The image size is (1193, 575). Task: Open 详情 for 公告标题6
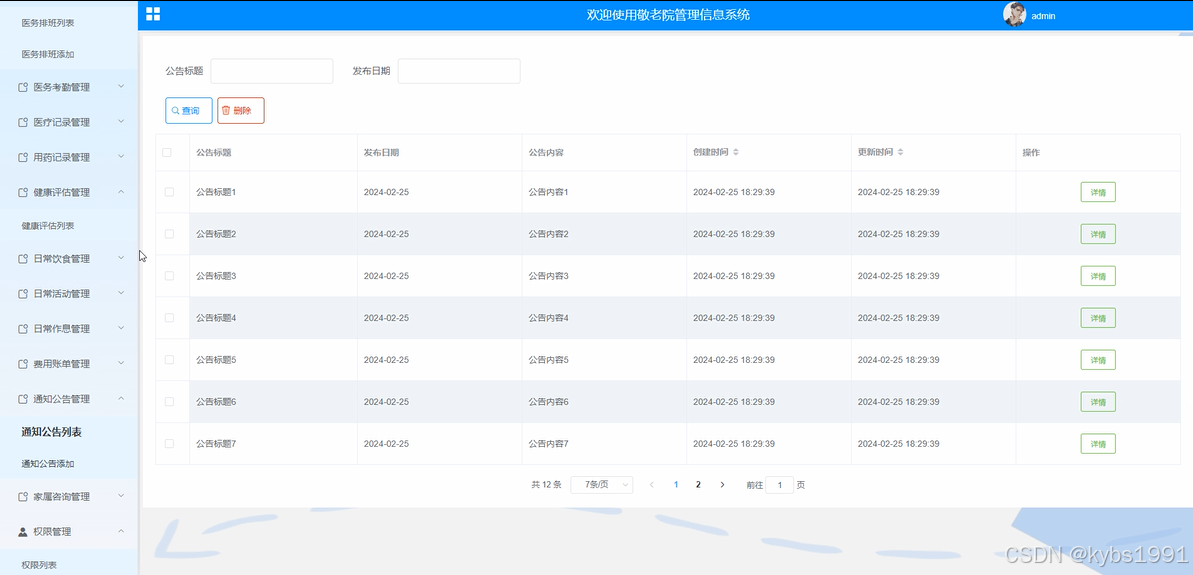click(x=1098, y=402)
